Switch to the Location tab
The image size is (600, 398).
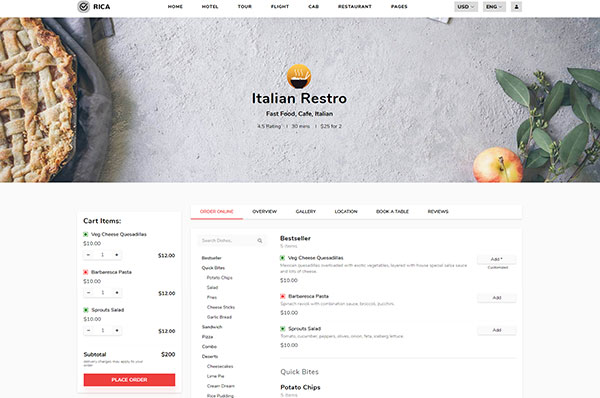[x=346, y=212]
